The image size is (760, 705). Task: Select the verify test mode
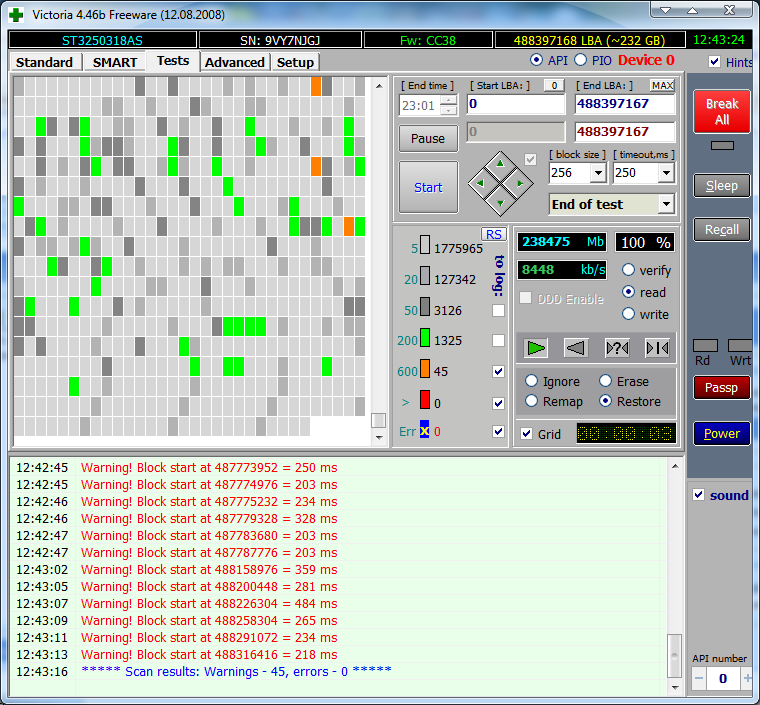pos(629,270)
